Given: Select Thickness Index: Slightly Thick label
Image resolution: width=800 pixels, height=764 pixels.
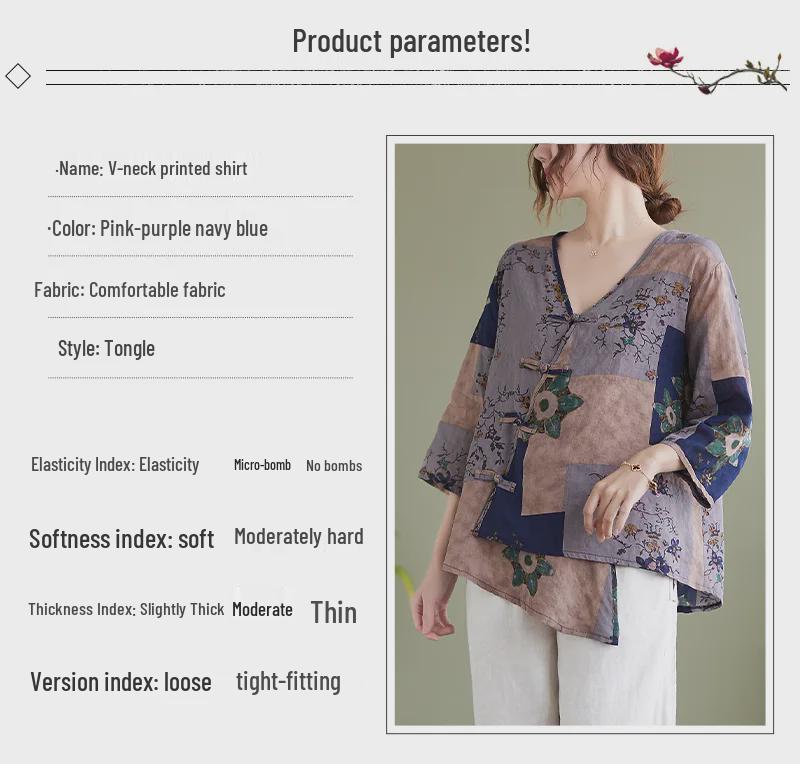Looking at the screenshot, I should click(126, 609).
